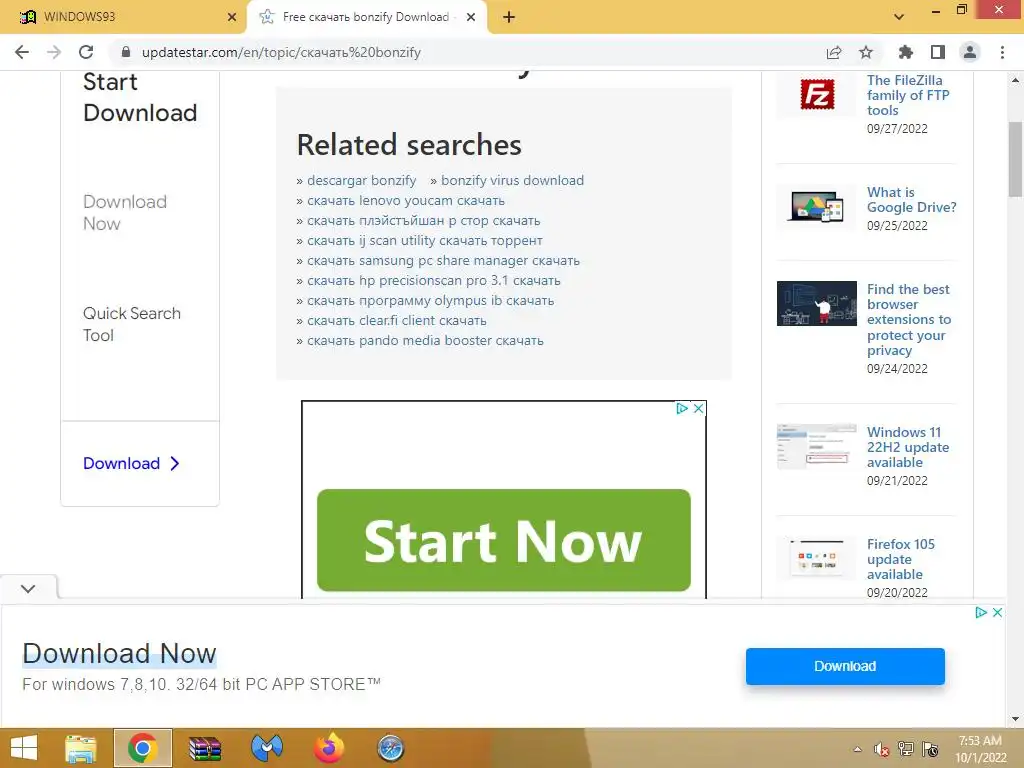The width and height of the screenshot is (1024, 768).
Task: Open скачать ij scan utility search
Action: 424,240
